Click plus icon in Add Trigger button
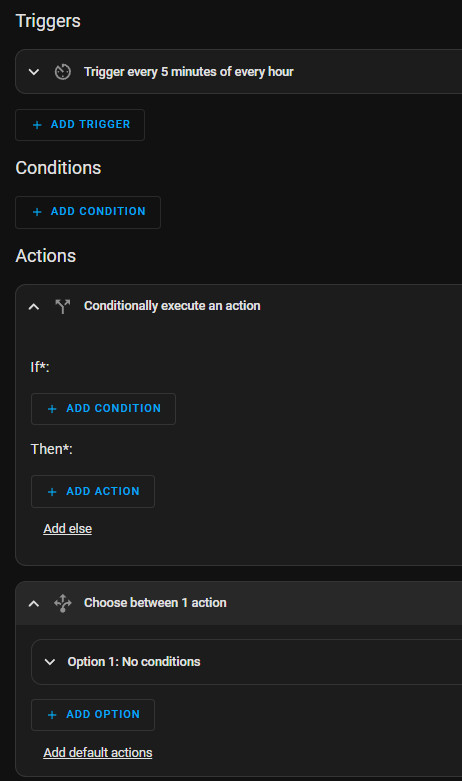 click(37, 125)
